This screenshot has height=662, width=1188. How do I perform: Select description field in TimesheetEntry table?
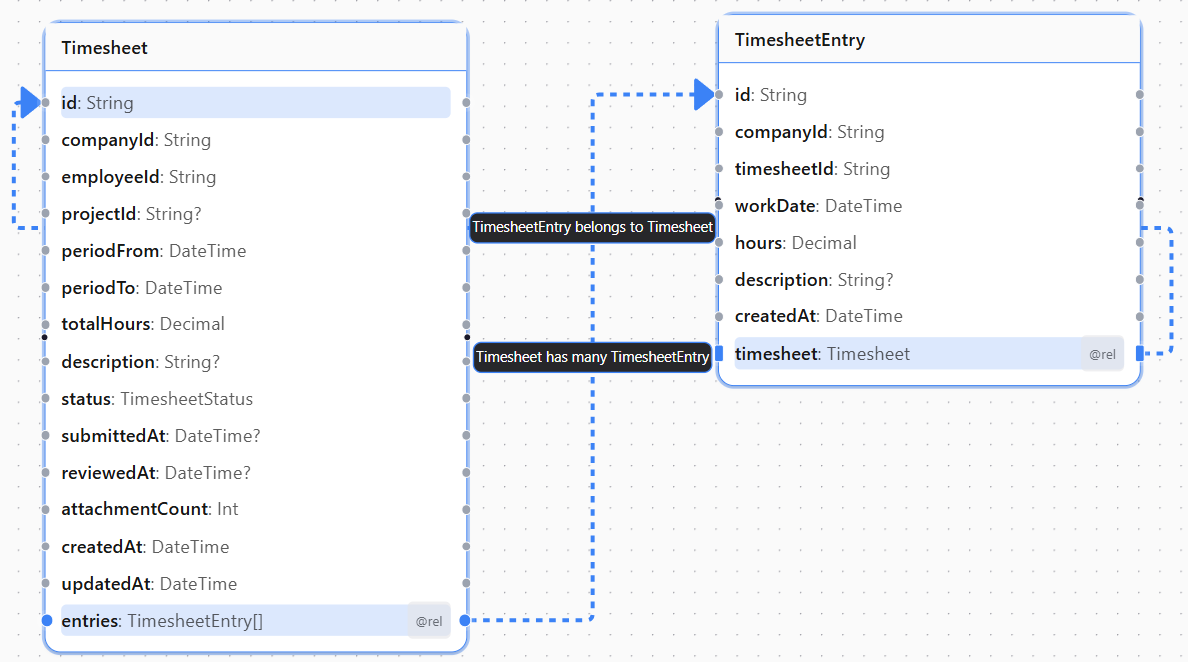pos(929,279)
